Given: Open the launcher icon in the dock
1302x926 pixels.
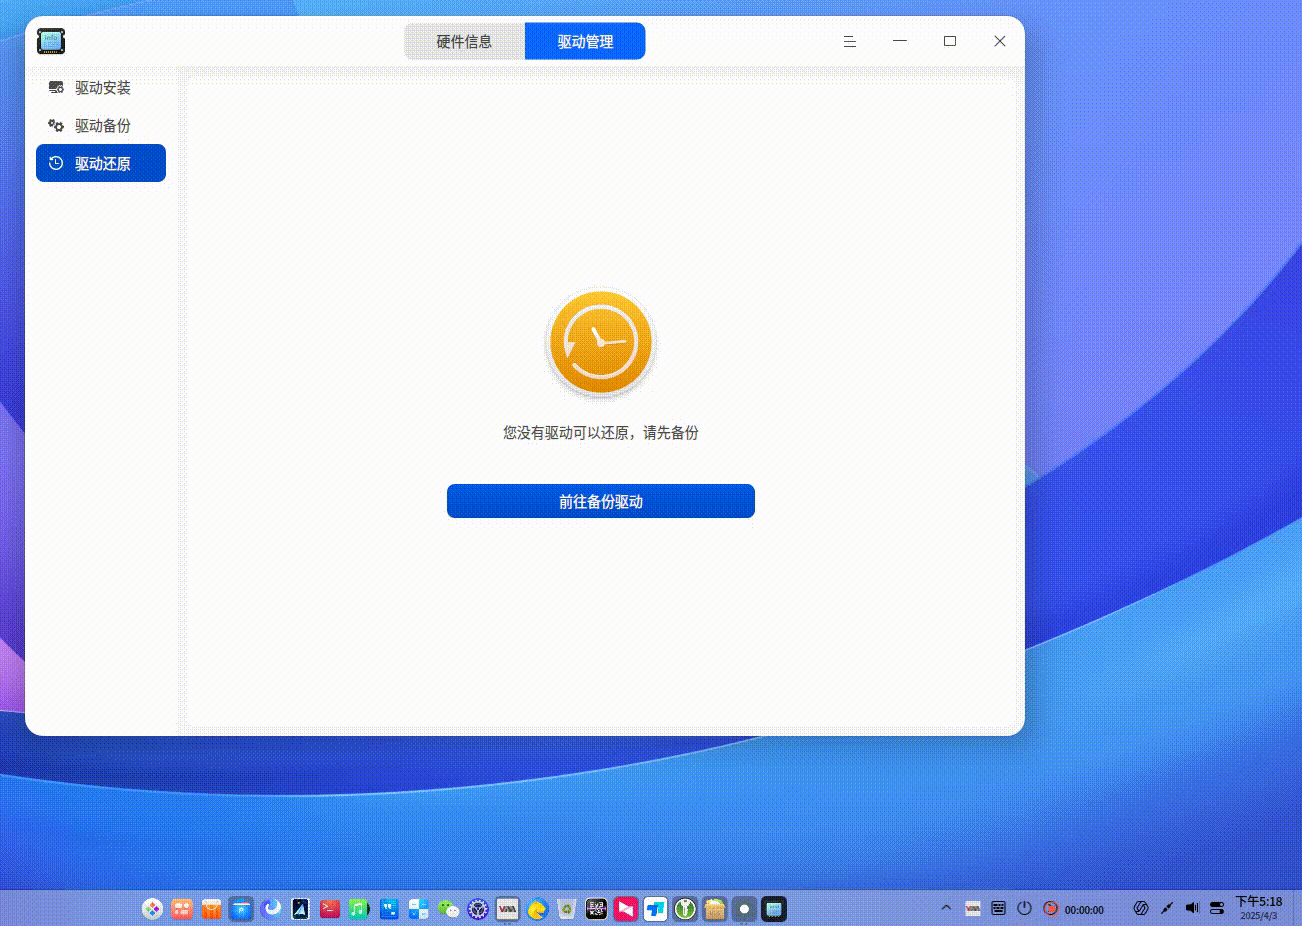Looking at the screenshot, I should [152, 909].
